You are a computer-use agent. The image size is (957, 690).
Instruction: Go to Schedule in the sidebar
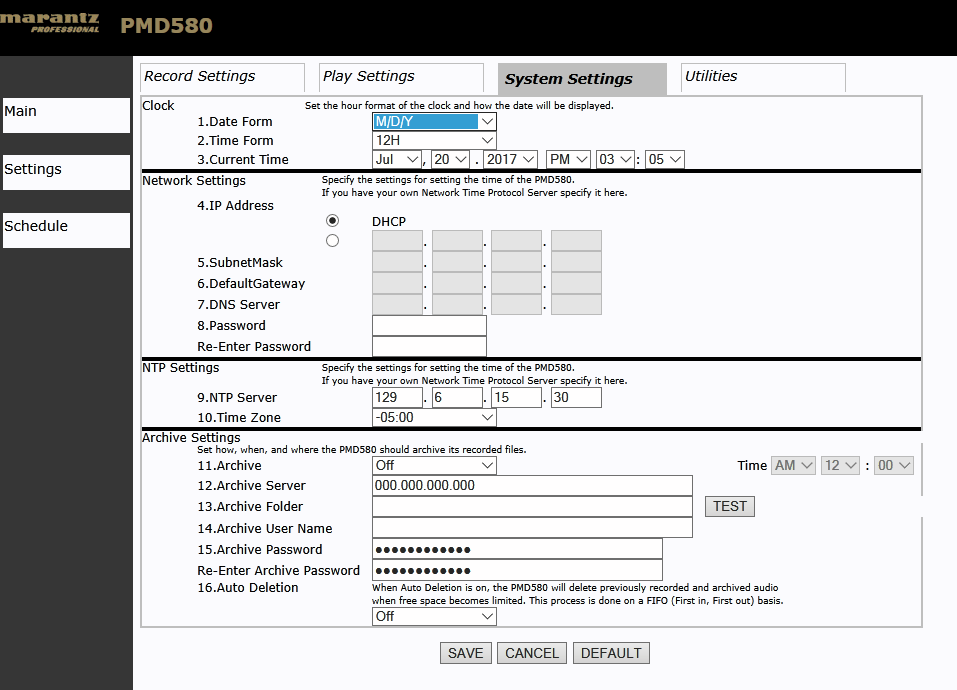[x=66, y=229]
